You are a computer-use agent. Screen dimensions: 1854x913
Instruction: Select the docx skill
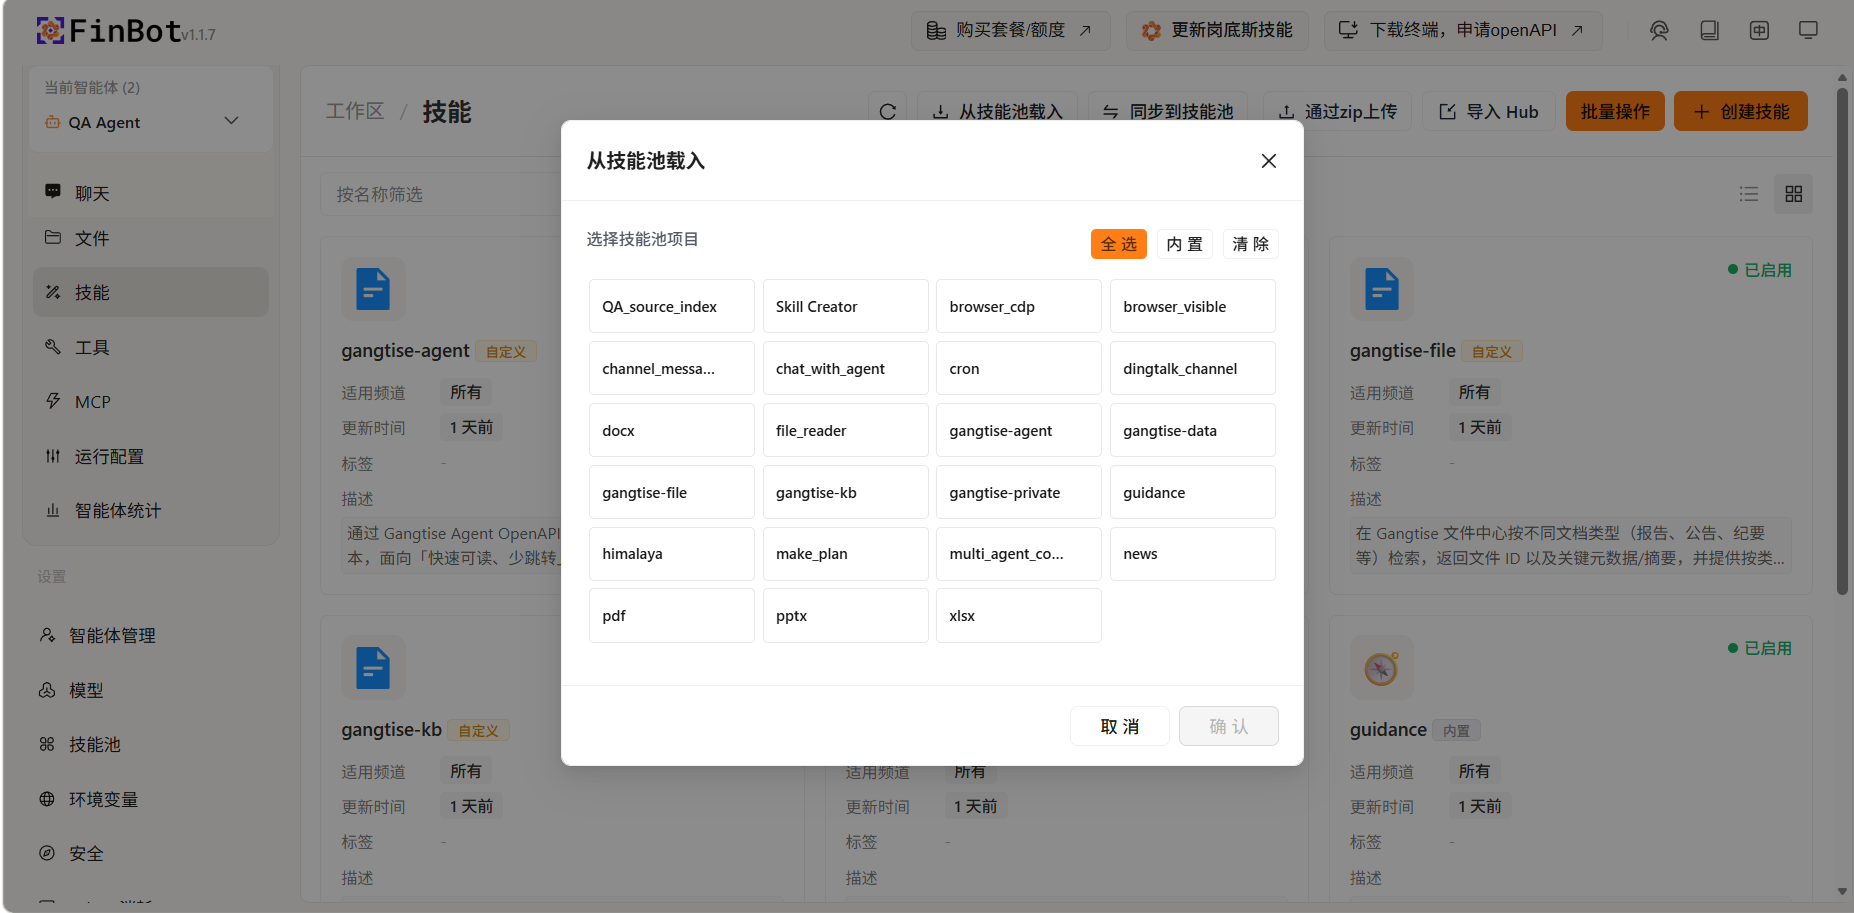(672, 430)
